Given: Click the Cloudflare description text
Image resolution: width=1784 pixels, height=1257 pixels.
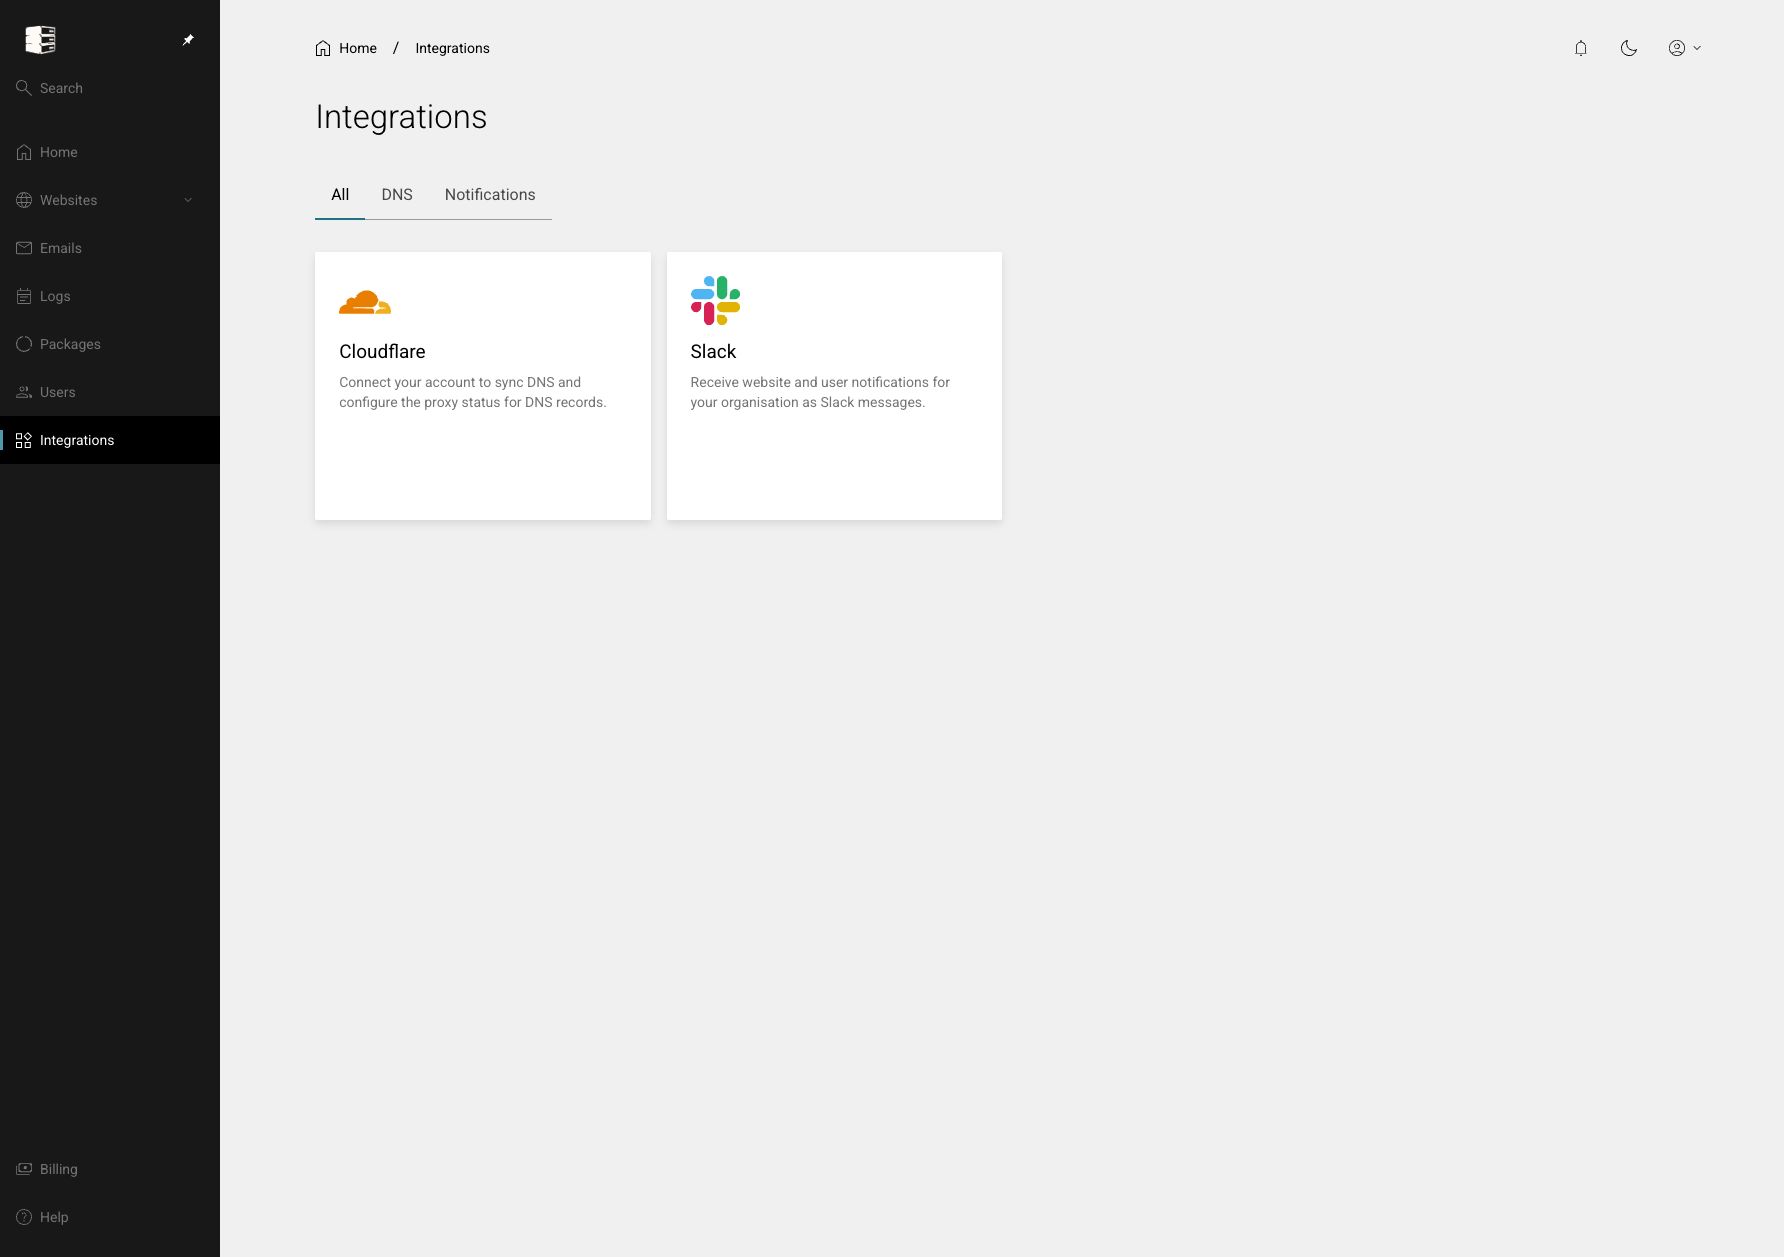Looking at the screenshot, I should coord(473,392).
